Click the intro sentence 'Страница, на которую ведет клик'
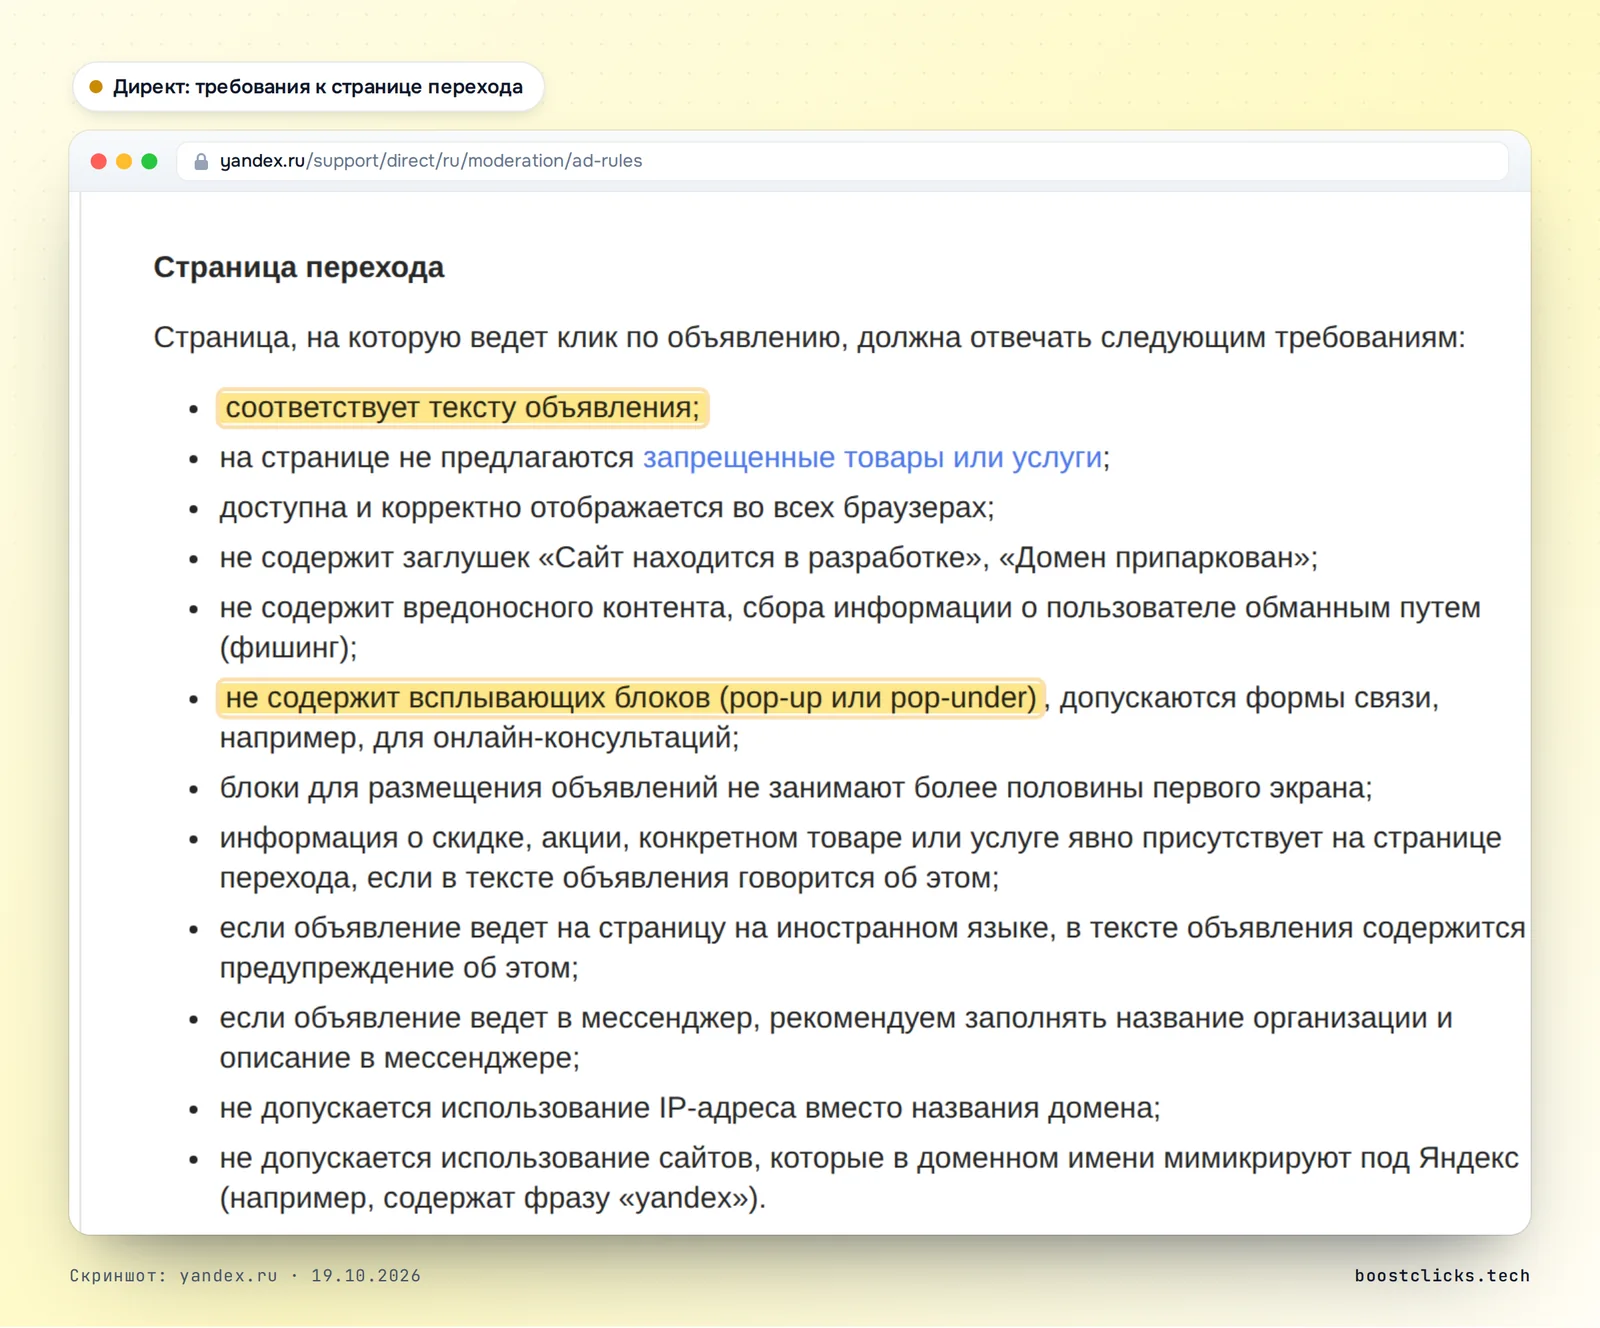1600x1328 pixels. tap(809, 338)
